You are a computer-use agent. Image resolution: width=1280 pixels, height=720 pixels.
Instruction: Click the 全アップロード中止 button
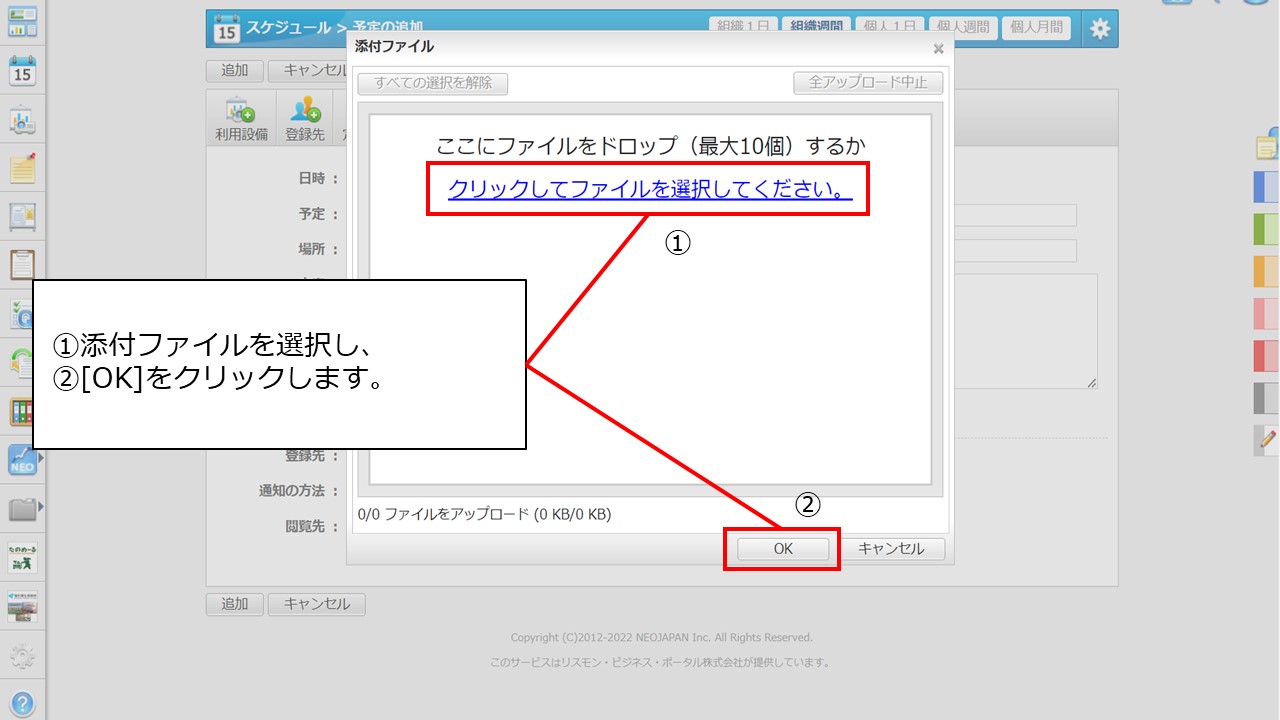click(868, 83)
